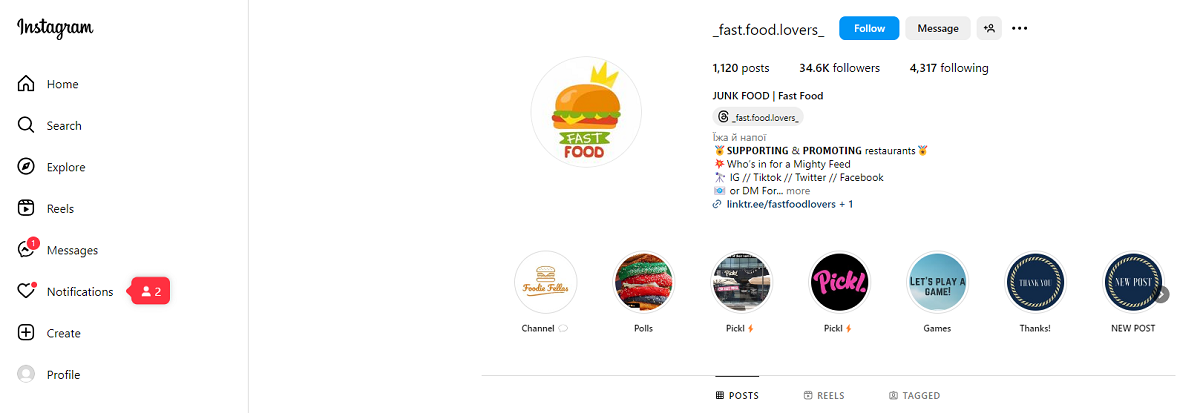Open Notifications heart icon
This screenshot has width=1200, height=413.
27,292
